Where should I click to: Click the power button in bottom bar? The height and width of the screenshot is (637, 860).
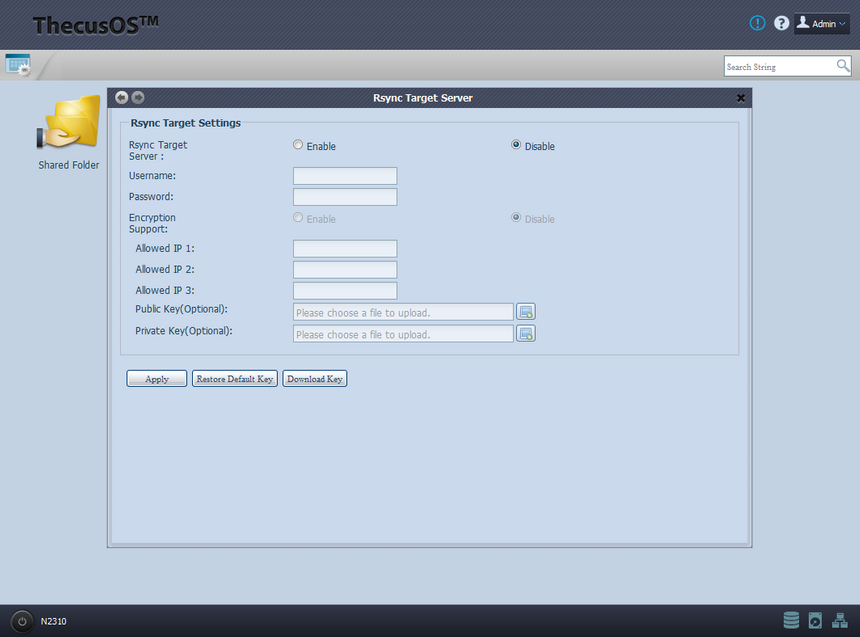(x=22, y=621)
